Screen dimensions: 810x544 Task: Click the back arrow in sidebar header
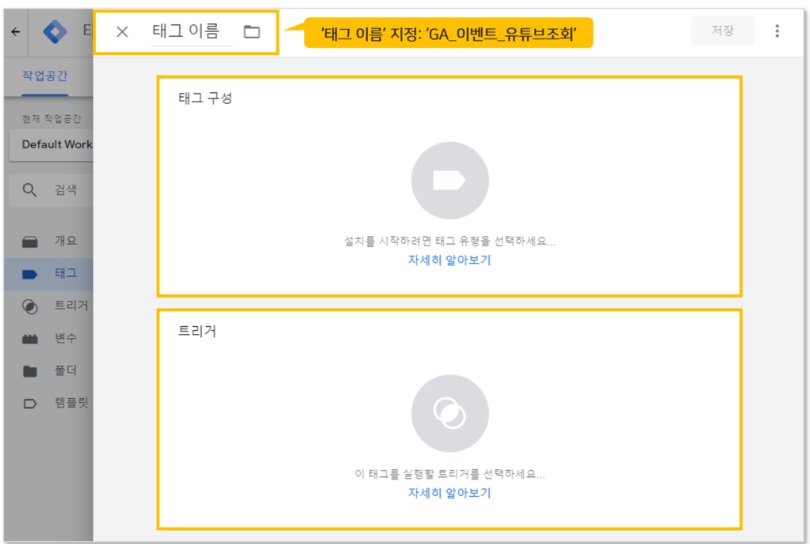[x=15, y=32]
